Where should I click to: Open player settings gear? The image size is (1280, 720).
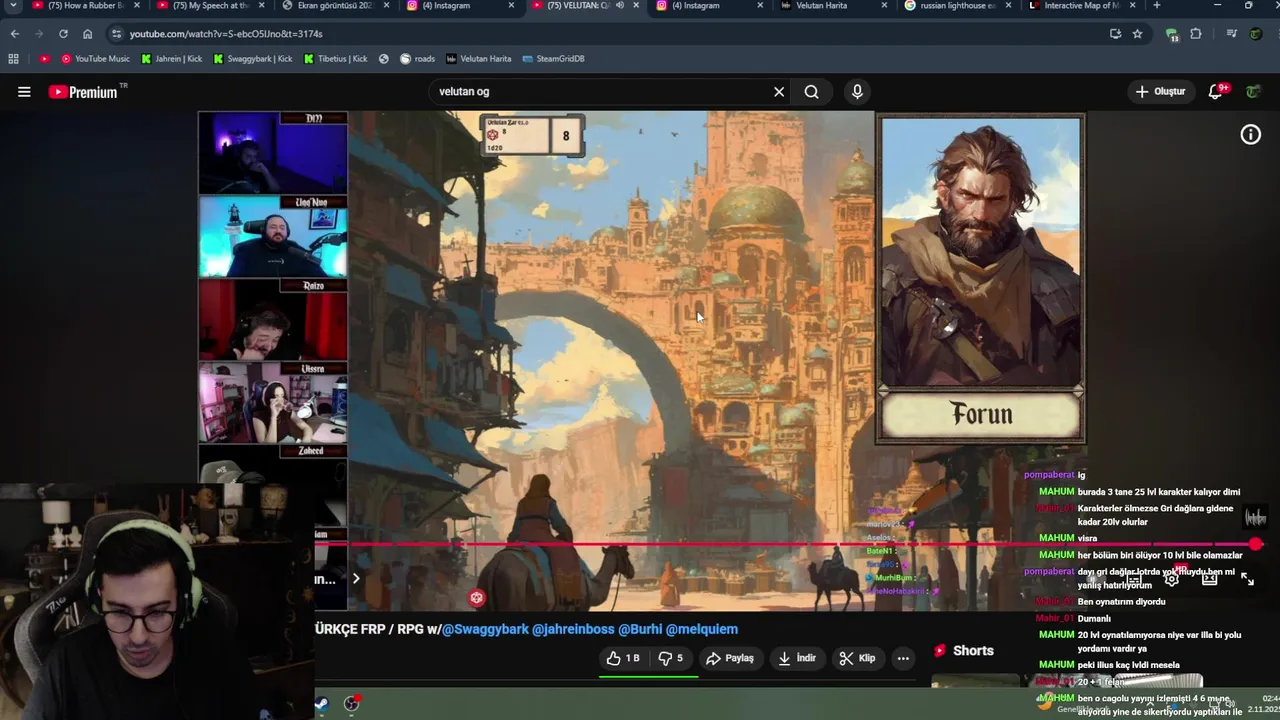[1171, 579]
